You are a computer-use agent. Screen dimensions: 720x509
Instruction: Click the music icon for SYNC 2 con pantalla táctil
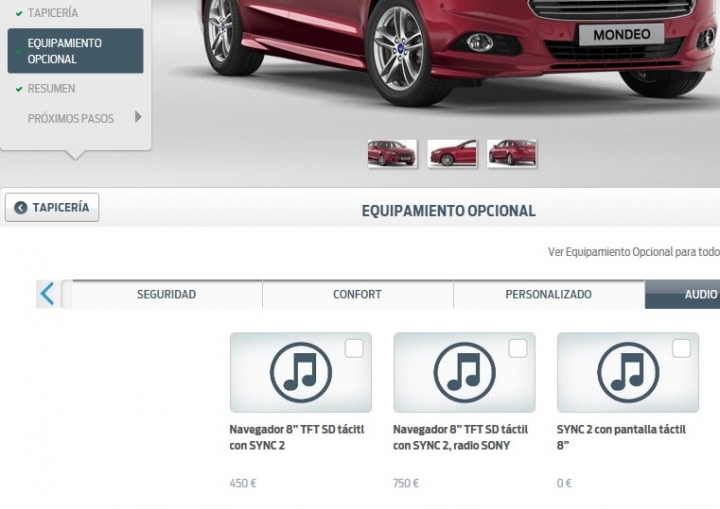pos(628,372)
